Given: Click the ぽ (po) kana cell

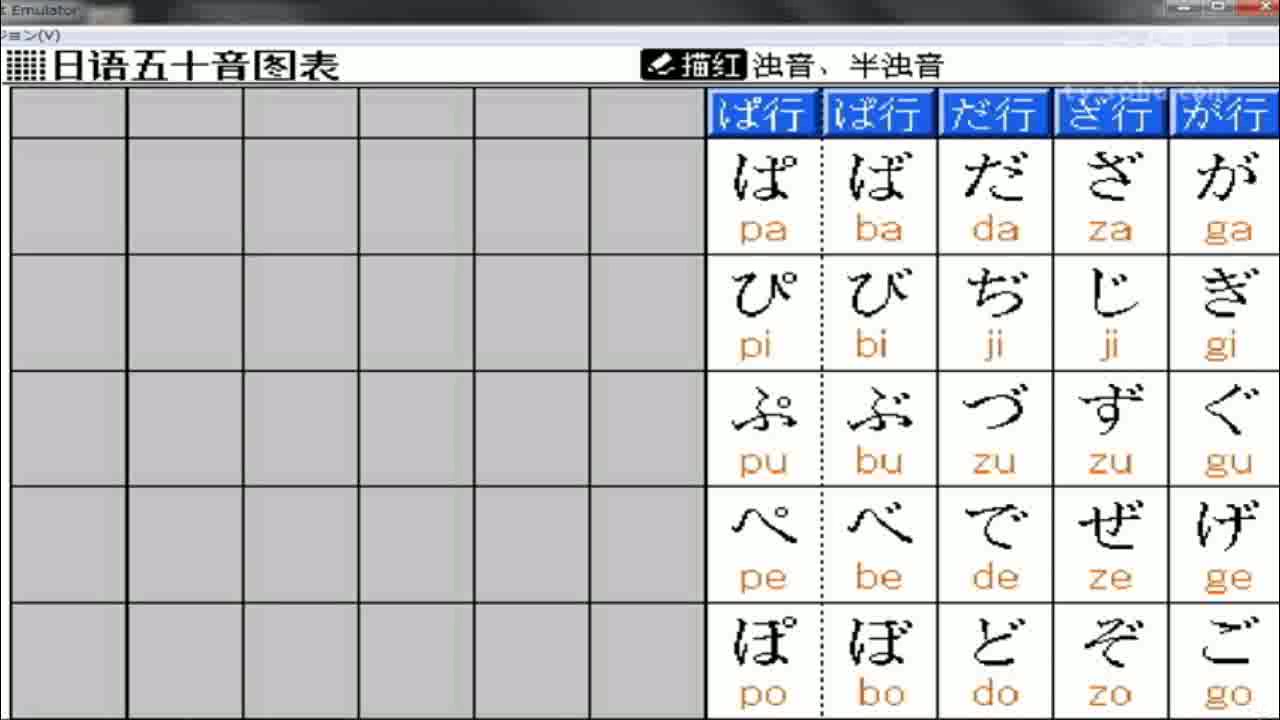Looking at the screenshot, I should (x=764, y=661).
